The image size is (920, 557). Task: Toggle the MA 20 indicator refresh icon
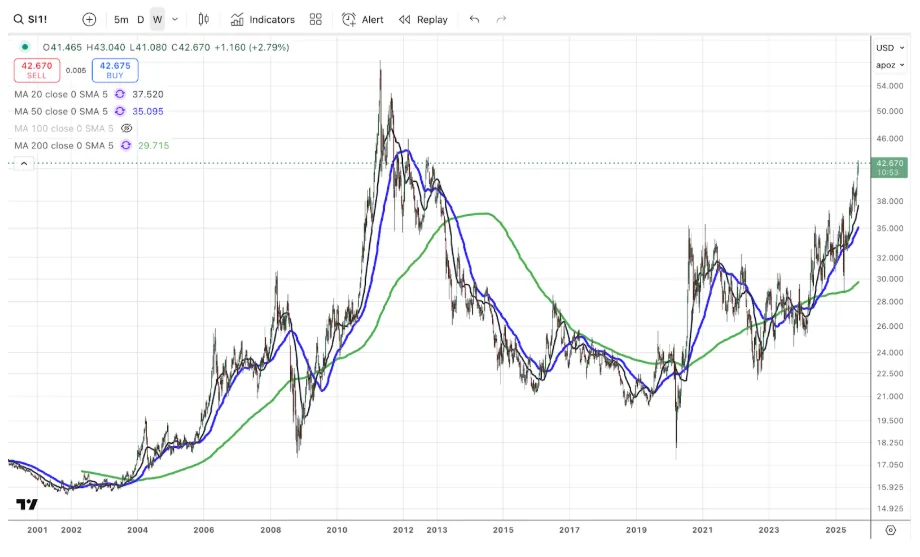point(120,94)
